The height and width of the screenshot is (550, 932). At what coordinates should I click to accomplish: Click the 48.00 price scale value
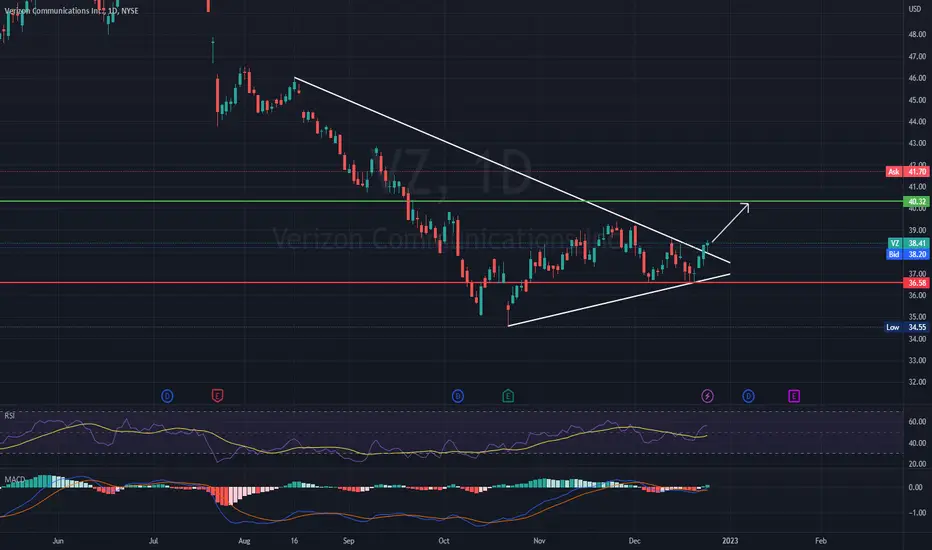[x=917, y=34]
